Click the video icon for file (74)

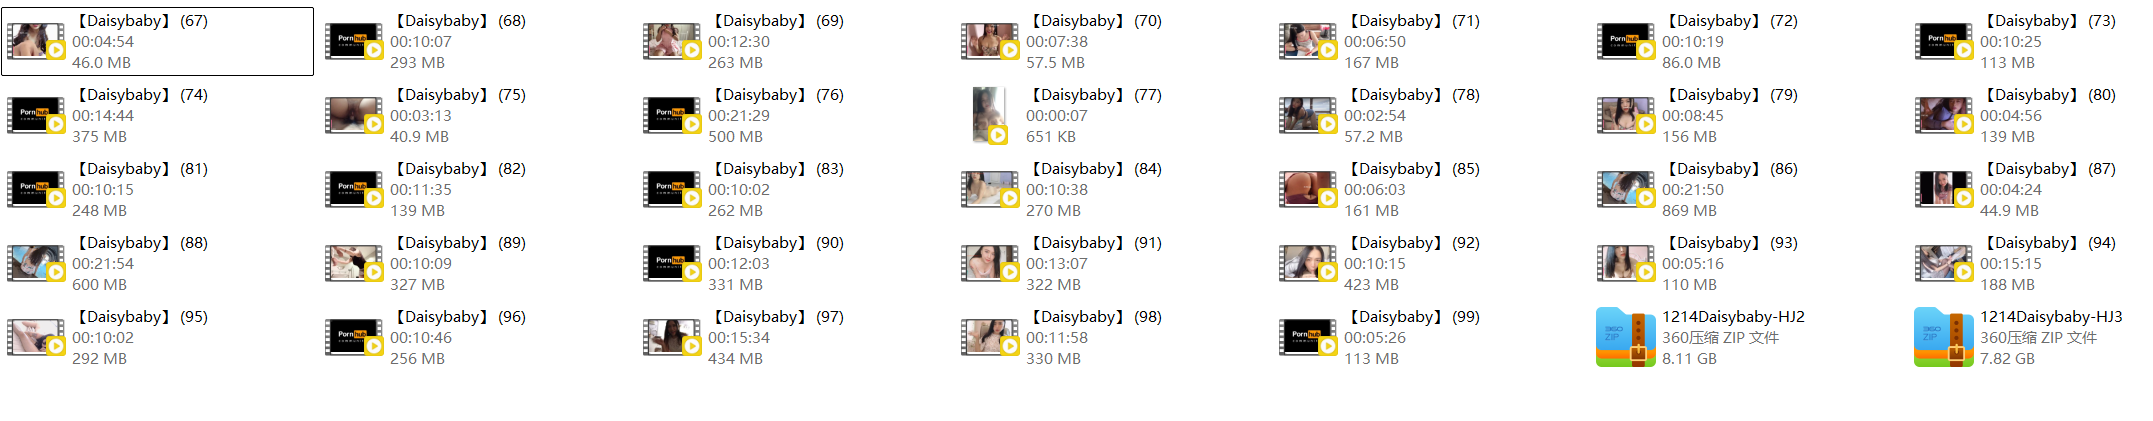pyautogui.click(x=36, y=115)
